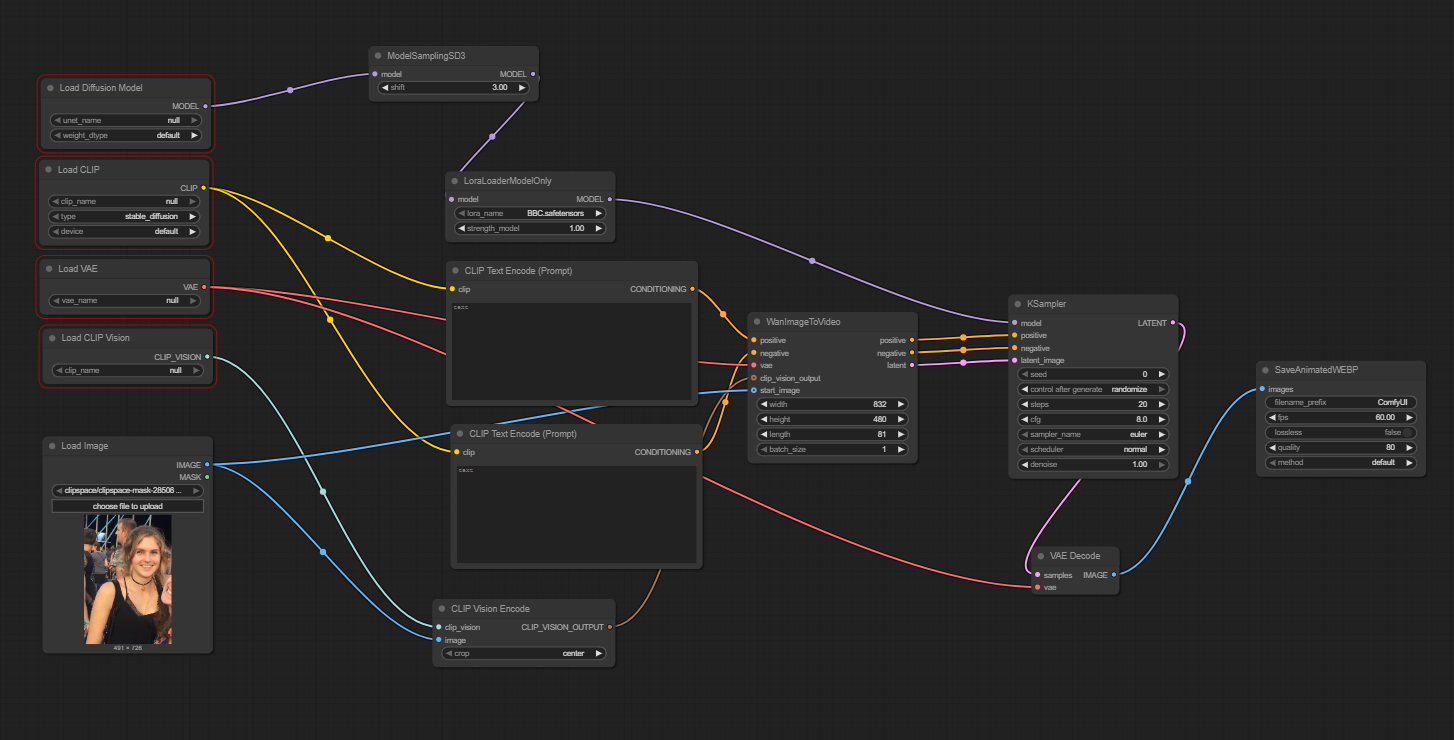The image size is (1454, 740).
Task: Open the device dropdown in Load CLIP
Action: click(x=125, y=231)
